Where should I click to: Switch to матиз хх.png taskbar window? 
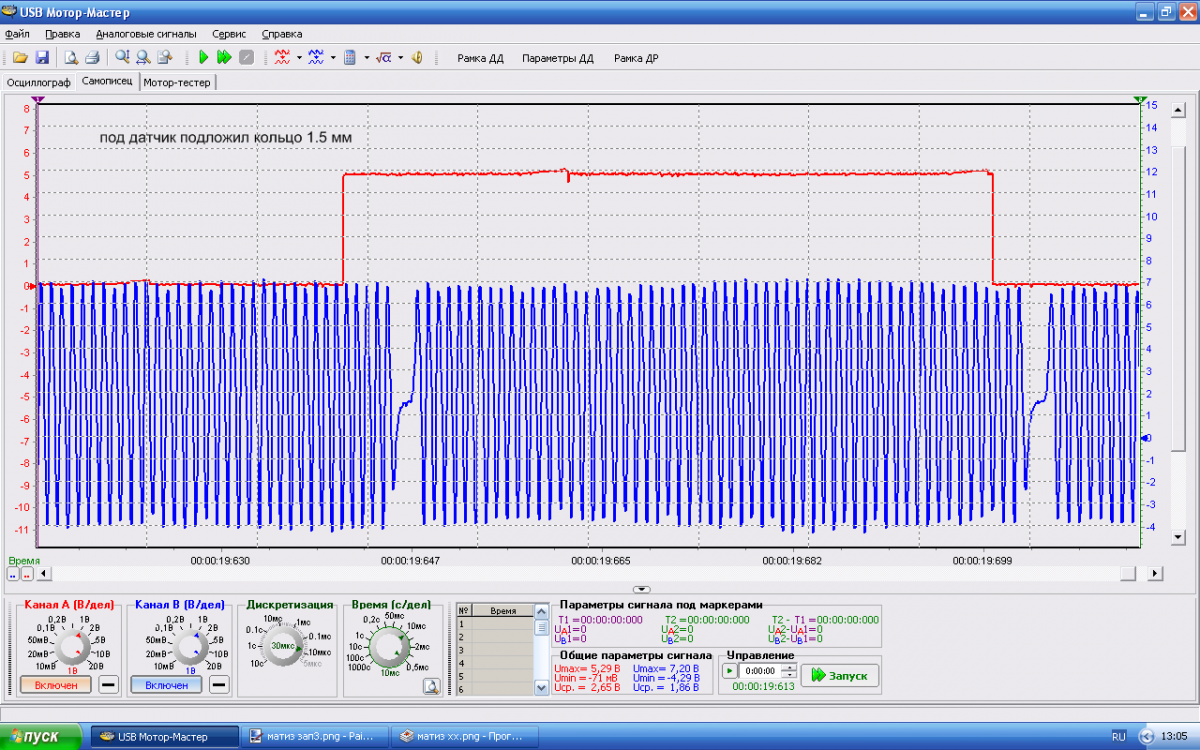(x=463, y=737)
